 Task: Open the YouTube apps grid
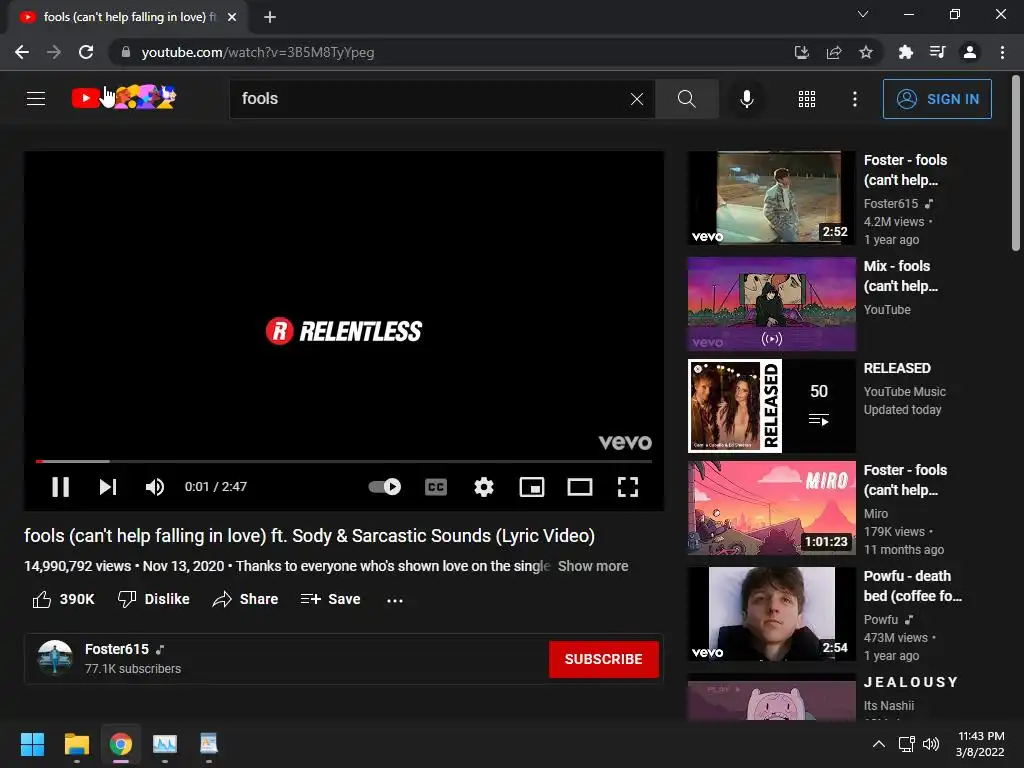point(807,99)
